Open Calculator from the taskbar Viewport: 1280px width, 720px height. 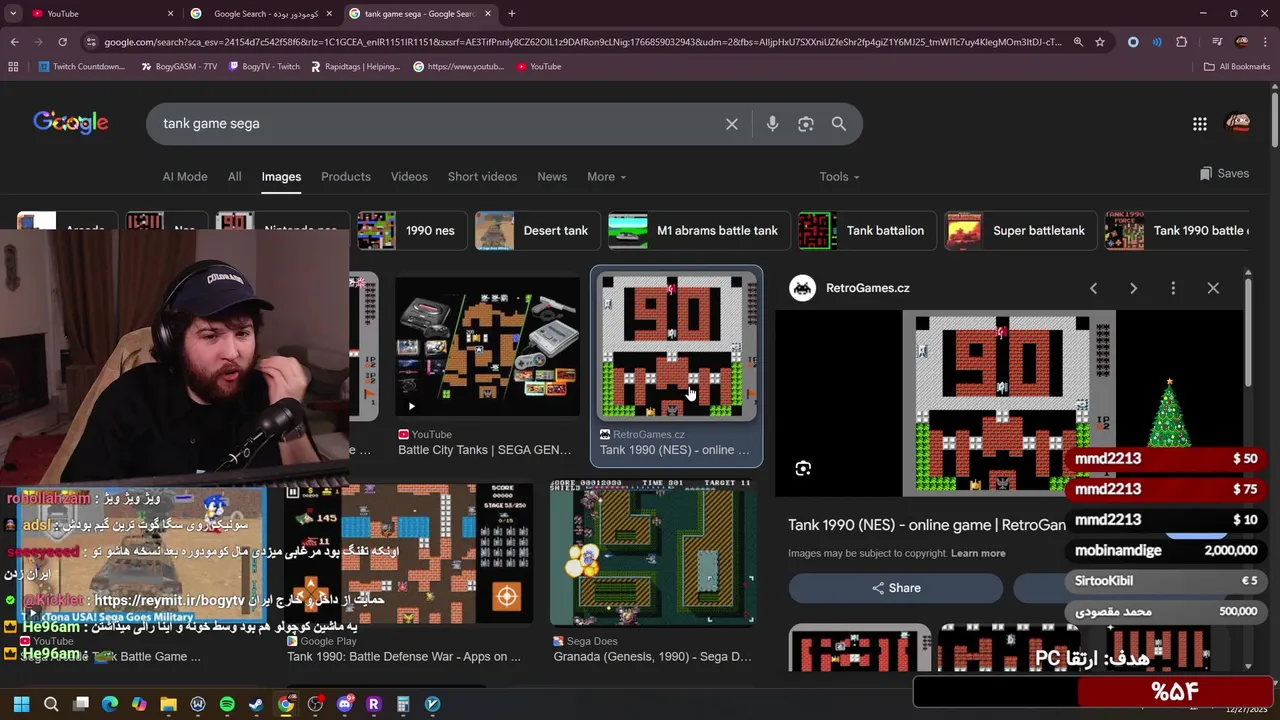(x=403, y=704)
